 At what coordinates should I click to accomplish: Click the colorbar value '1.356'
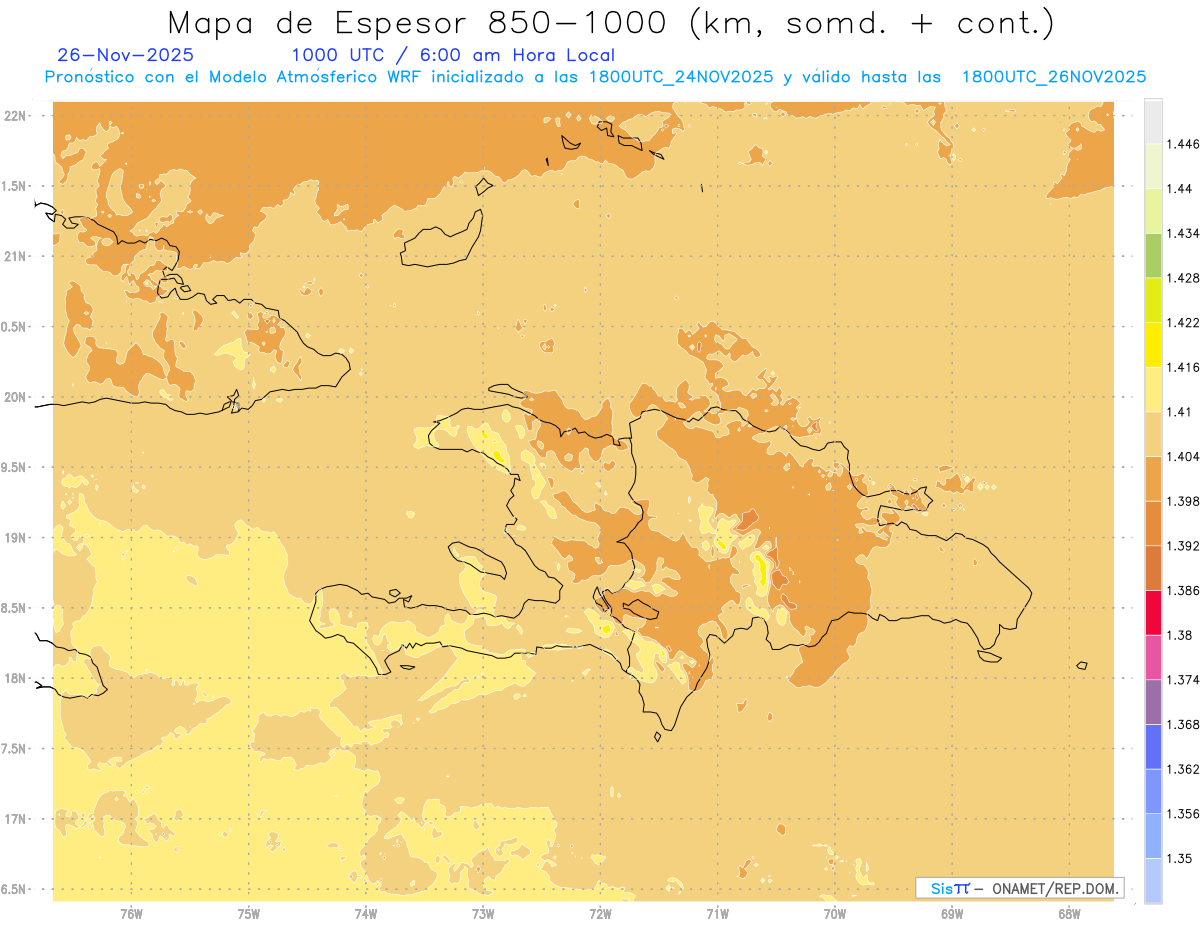(x=1183, y=814)
